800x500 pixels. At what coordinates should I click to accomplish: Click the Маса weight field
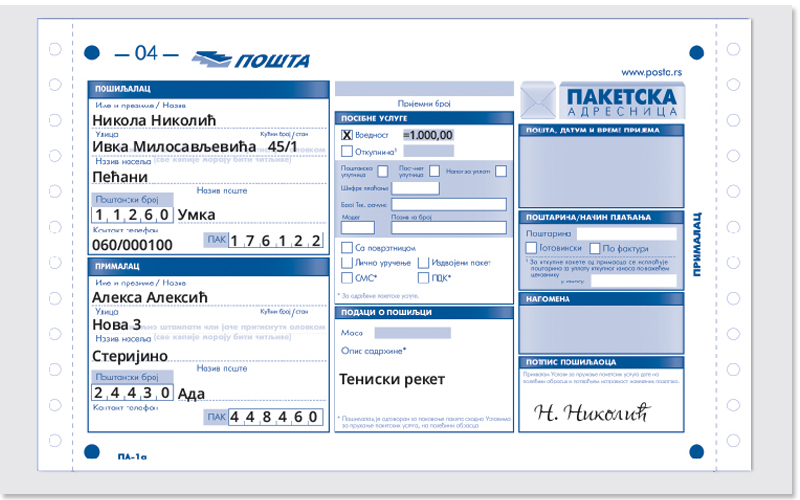pos(413,333)
